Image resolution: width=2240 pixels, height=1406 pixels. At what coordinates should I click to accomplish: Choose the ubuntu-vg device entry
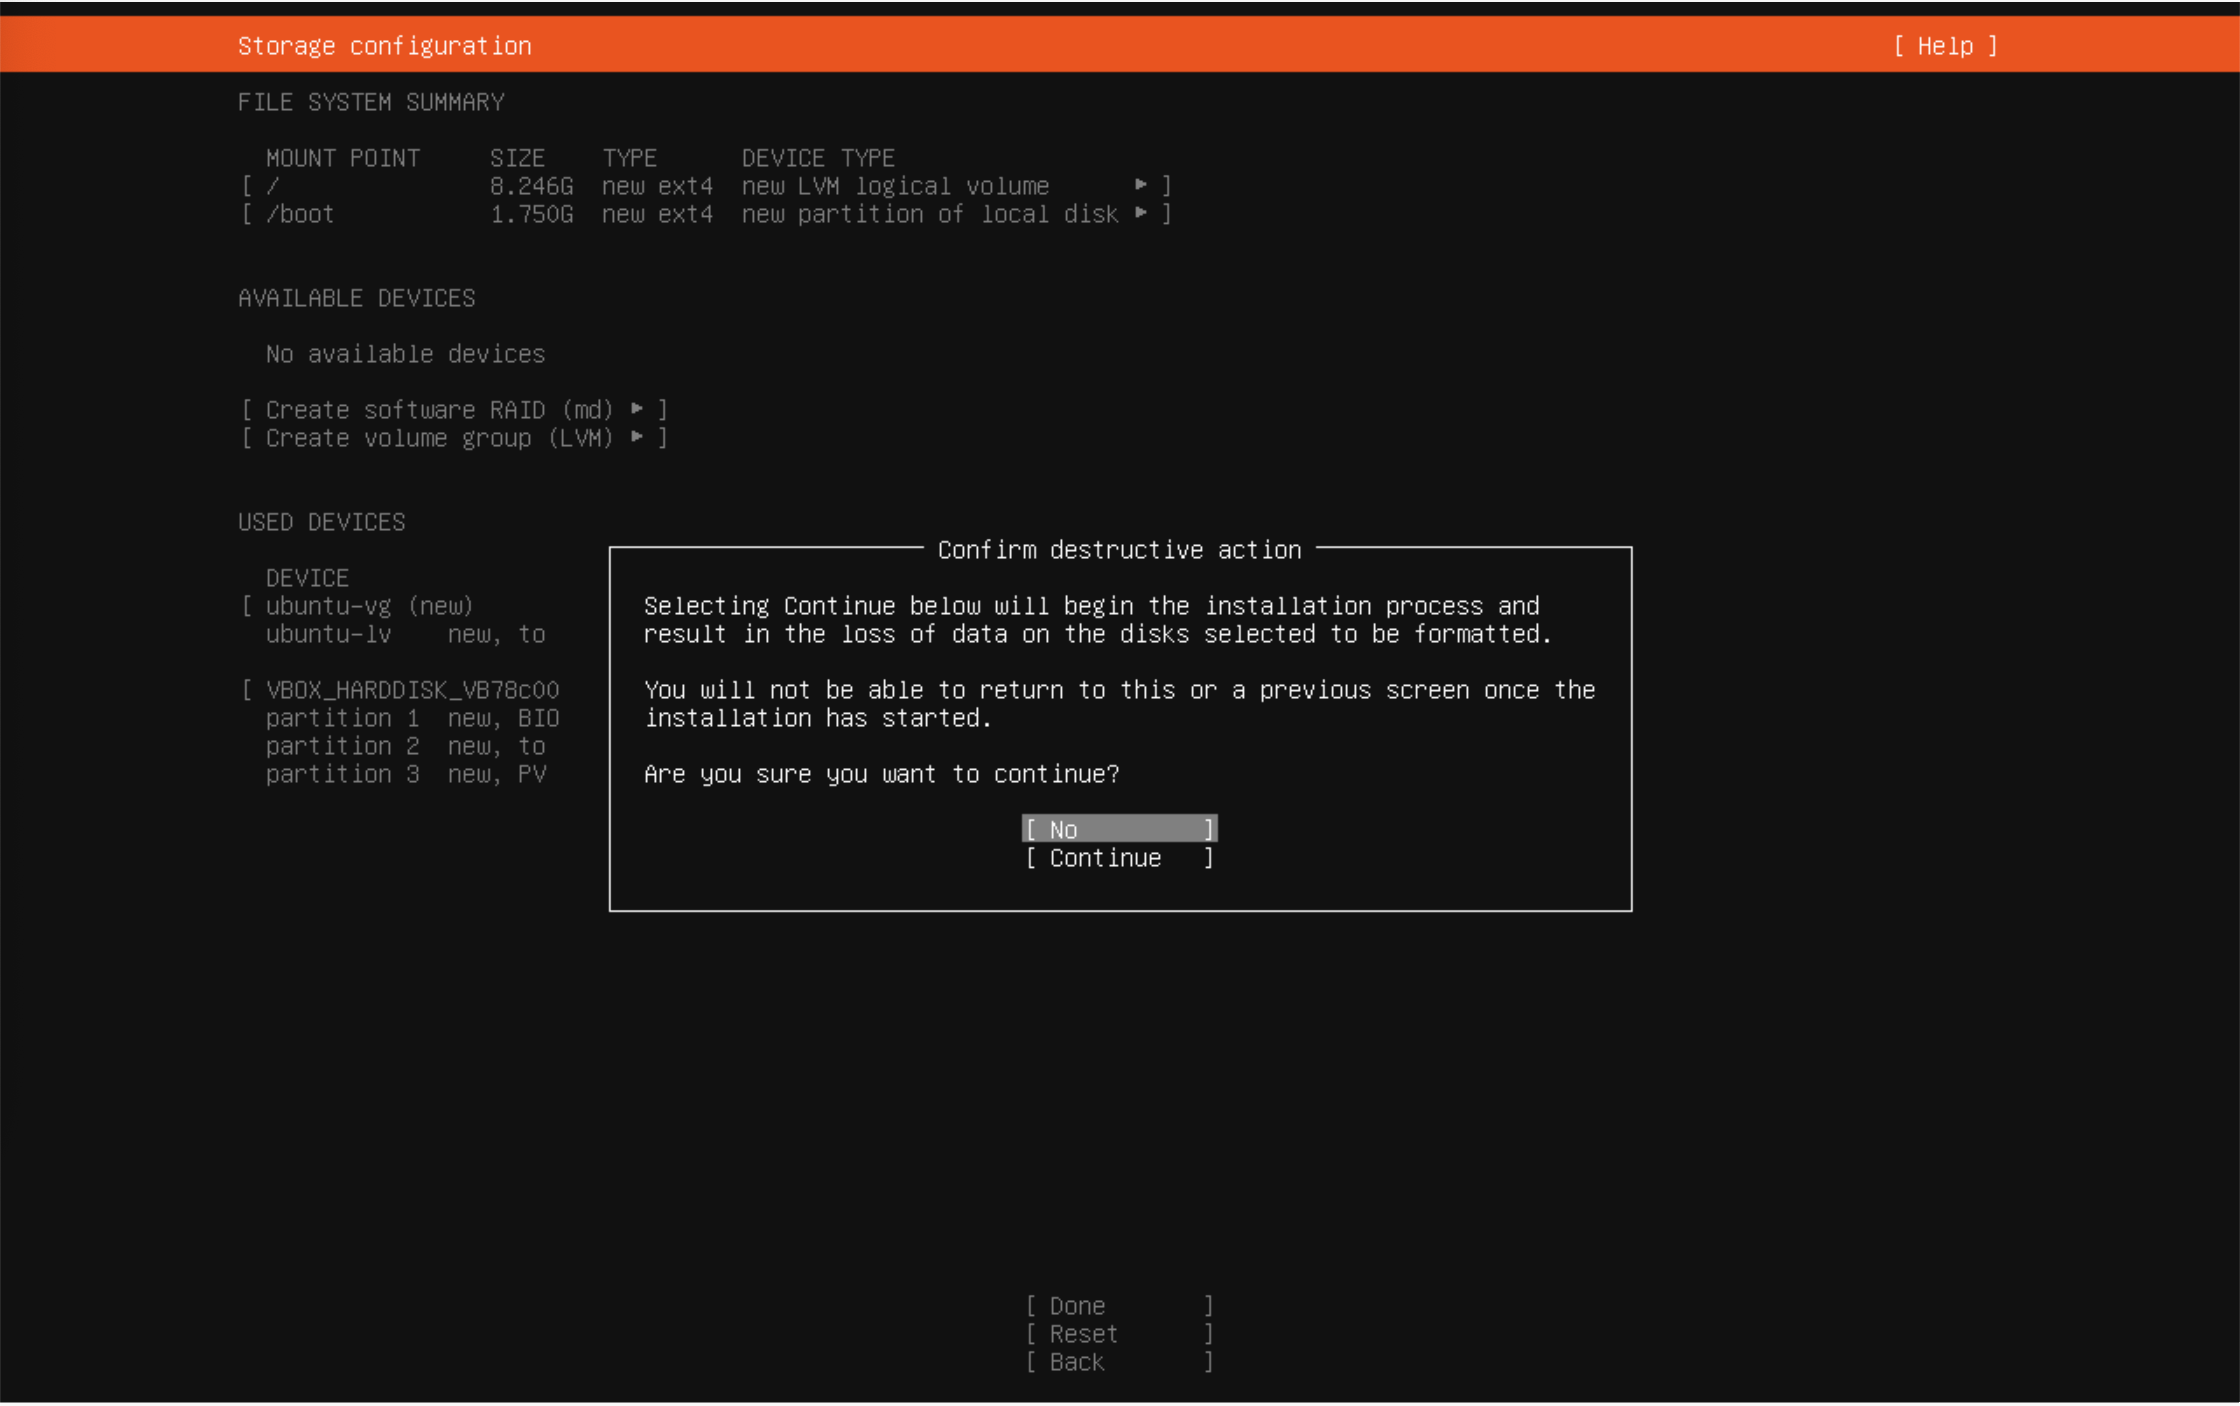click(x=368, y=606)
